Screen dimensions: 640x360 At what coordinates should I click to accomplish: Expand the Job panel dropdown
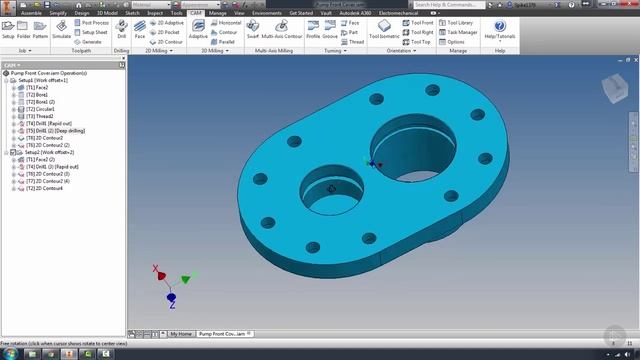[25, 51]
